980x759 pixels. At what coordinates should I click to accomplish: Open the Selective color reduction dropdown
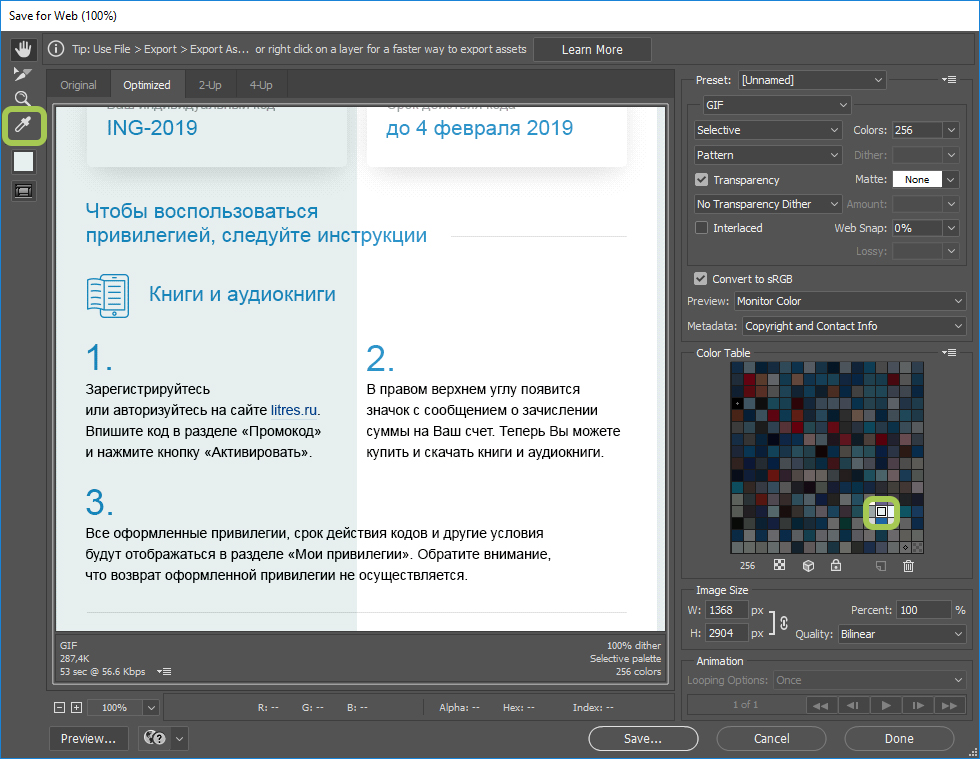click(x=768, y=130)
